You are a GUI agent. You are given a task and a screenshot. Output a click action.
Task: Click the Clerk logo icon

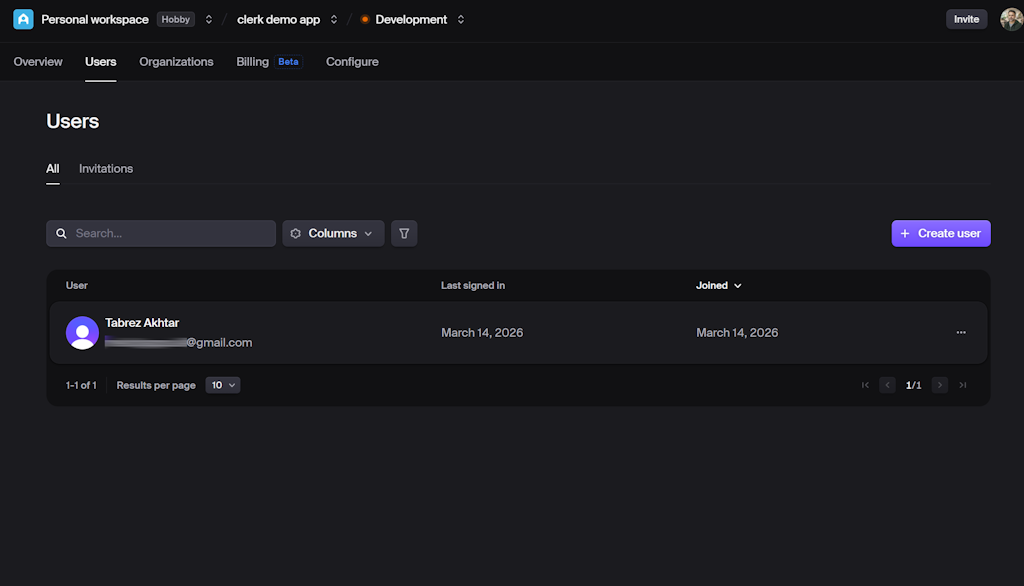(22, 19)
